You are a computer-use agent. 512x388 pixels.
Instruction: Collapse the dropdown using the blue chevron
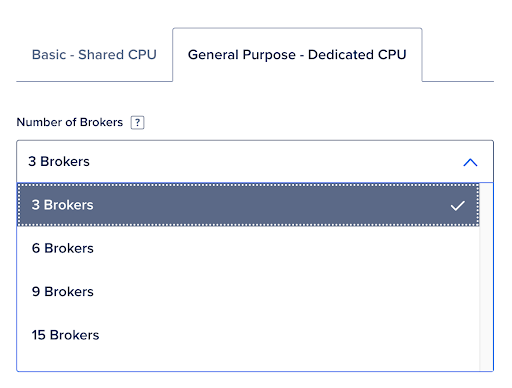pos(470,162)
